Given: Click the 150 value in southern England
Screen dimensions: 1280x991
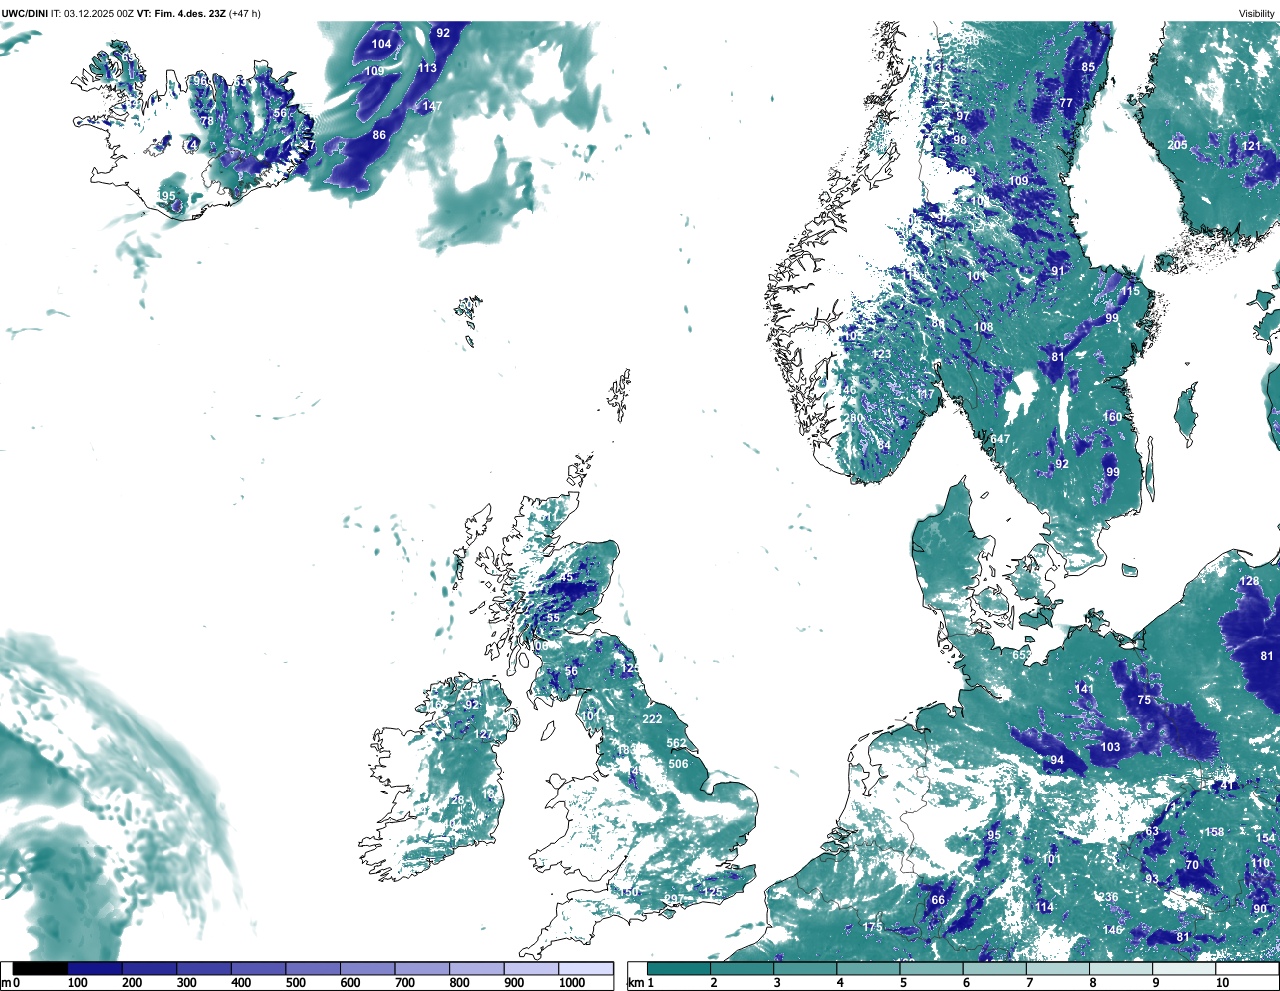Looking at the screenshot, I should (629, 892).
